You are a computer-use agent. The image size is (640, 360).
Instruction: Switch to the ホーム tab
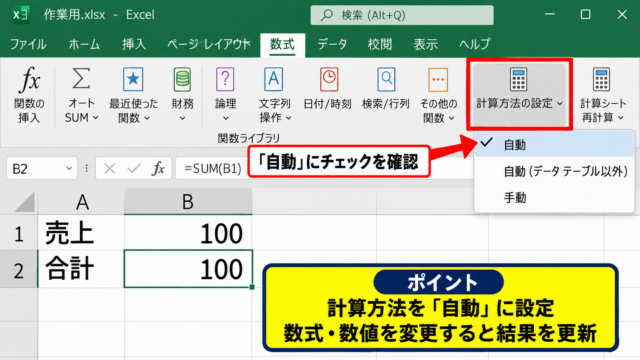[84, 44]
